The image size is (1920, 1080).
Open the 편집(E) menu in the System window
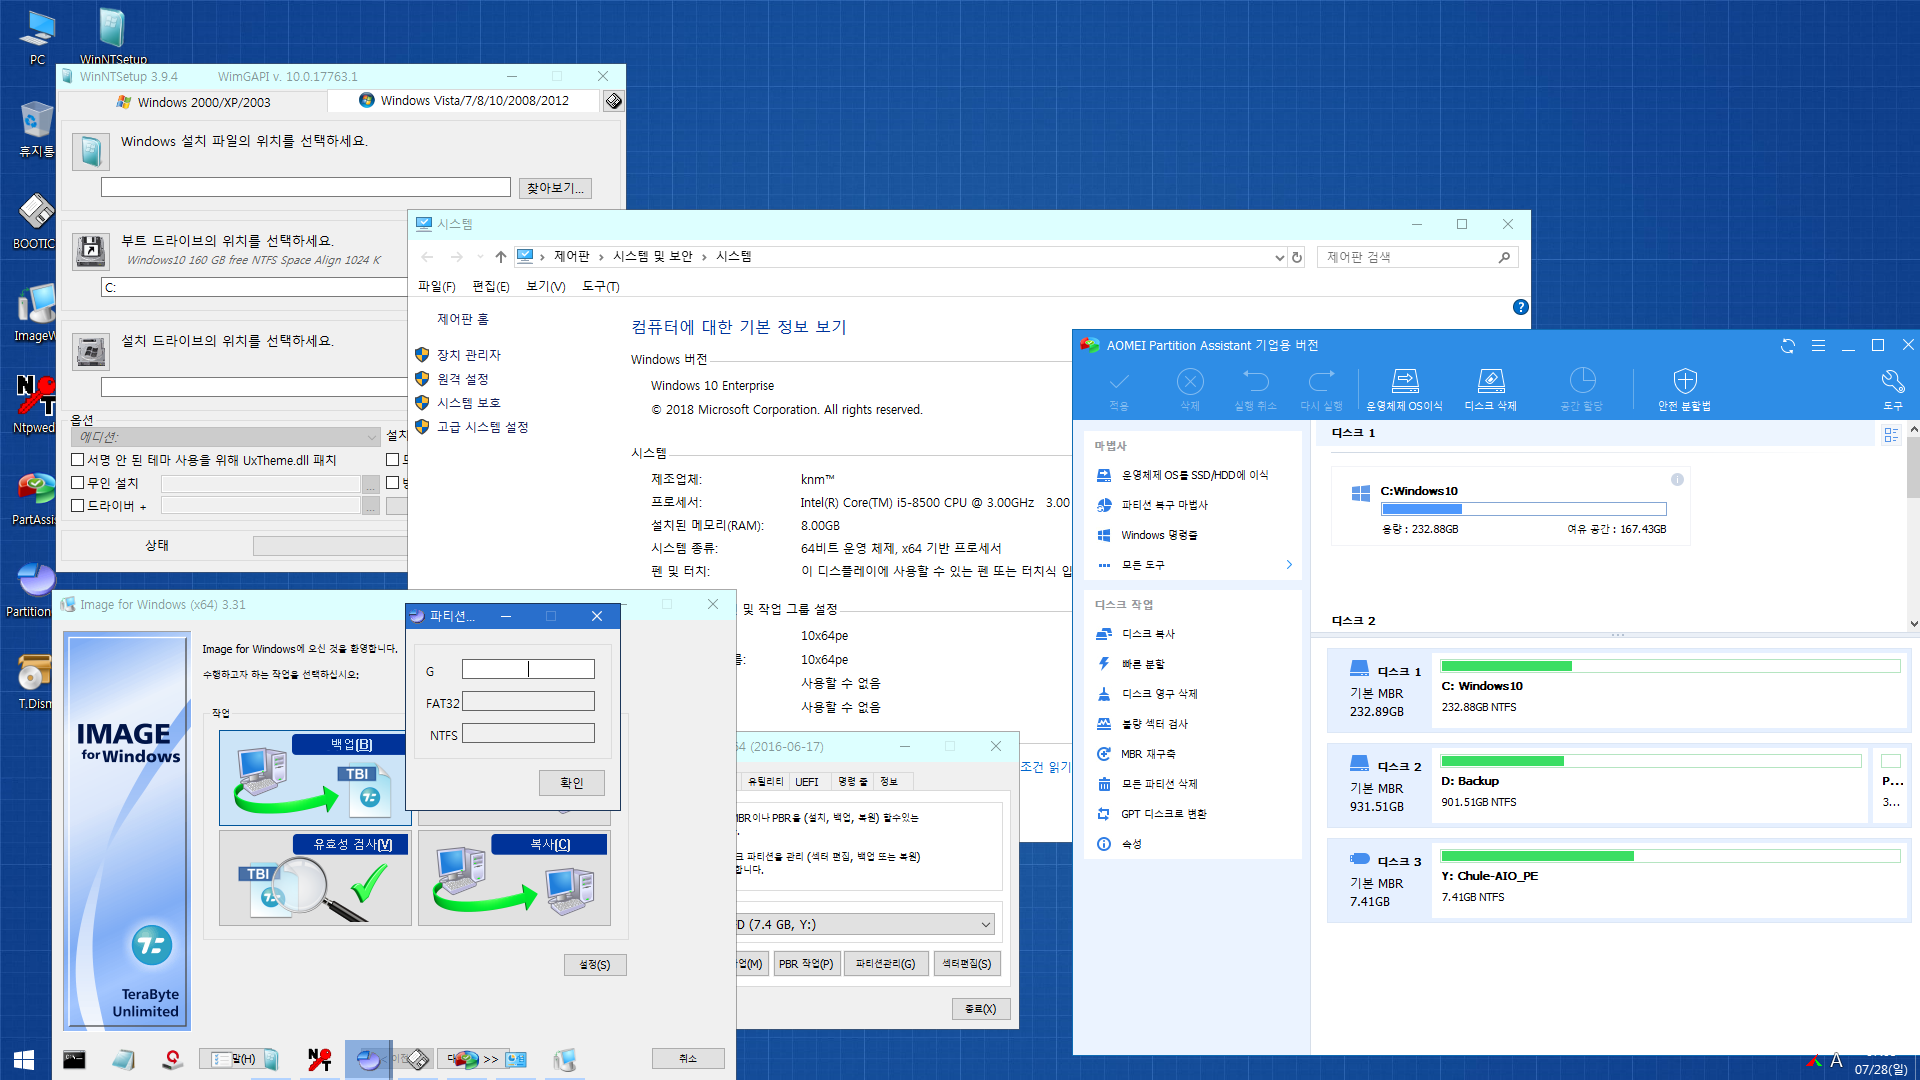tap(491, 287)
